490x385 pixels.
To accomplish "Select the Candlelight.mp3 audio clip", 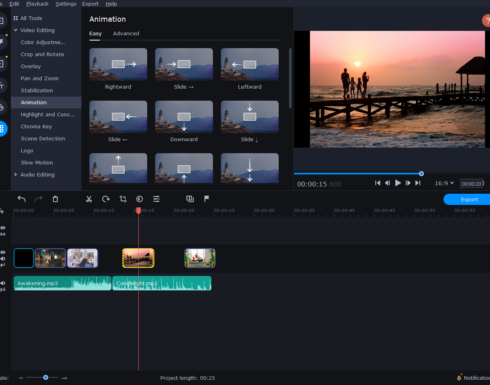I will 162,283.
